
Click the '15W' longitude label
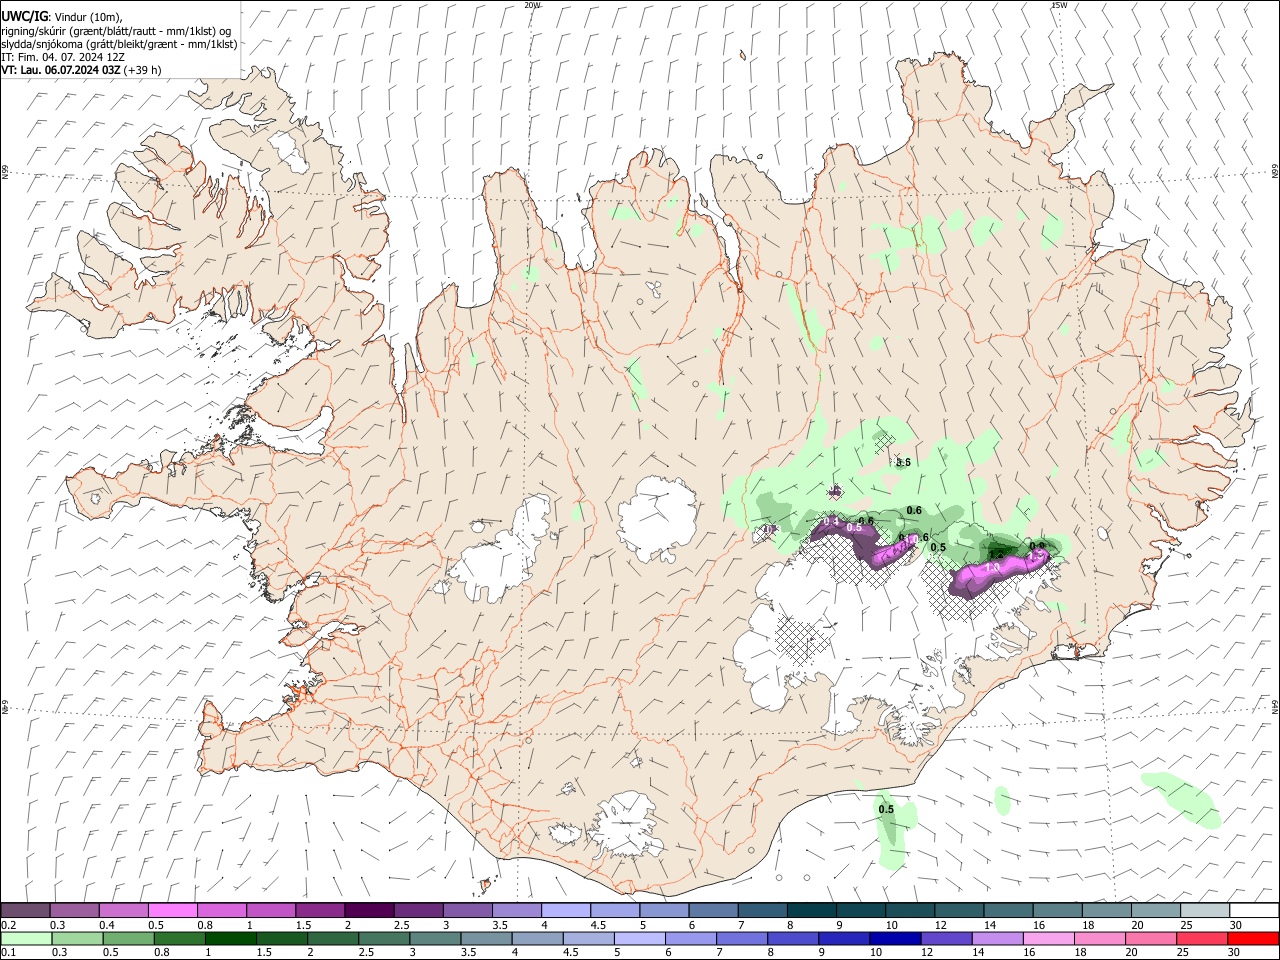1058,5
